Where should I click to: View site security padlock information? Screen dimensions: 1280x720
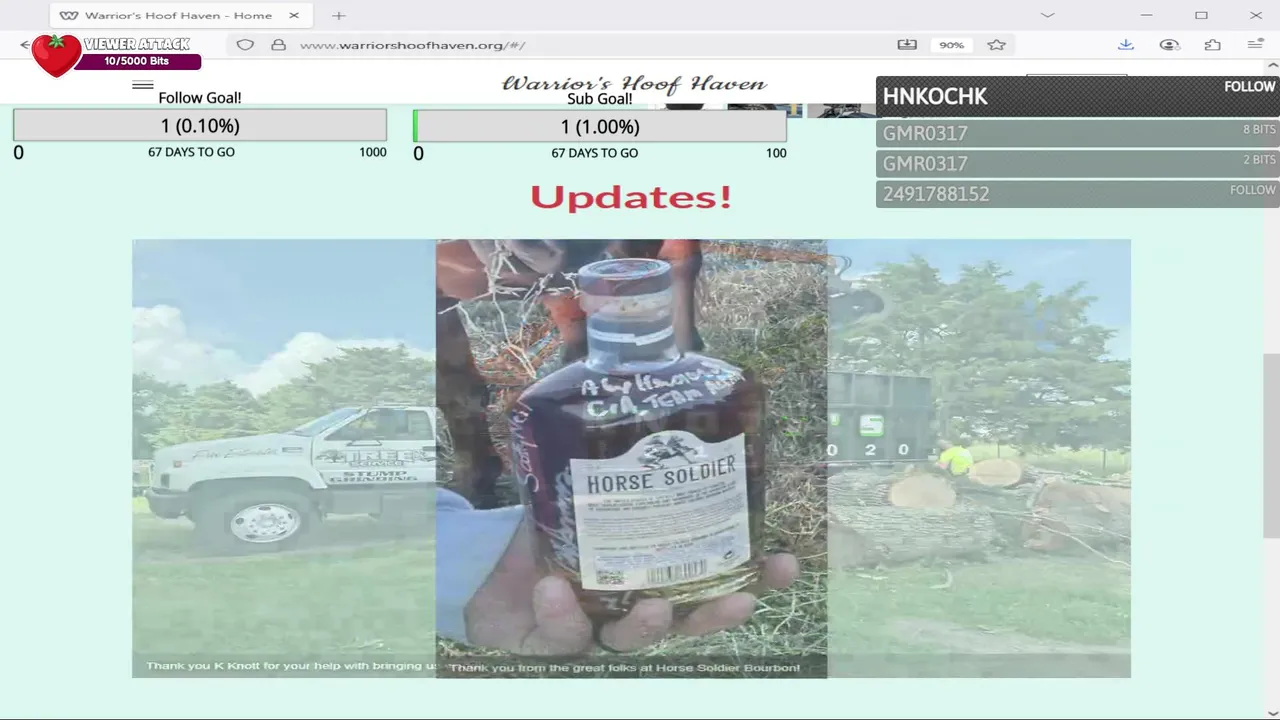click(x=279, y=45)
